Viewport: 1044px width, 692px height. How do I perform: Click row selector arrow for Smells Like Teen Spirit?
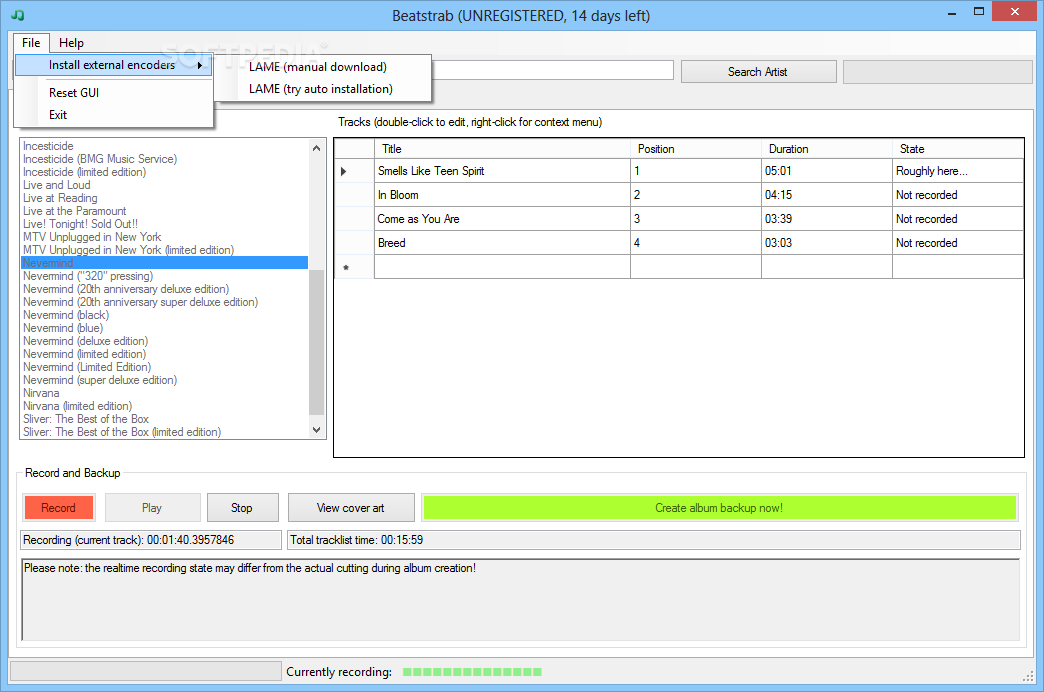pyautogui.click(x=354, y=171)
